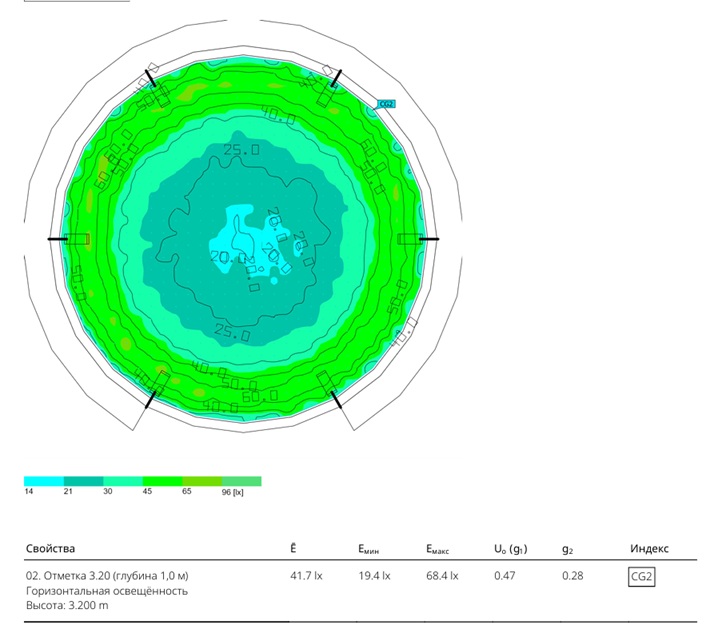
Task: Click the Свойства column header
Action: (x=50, y=549)
